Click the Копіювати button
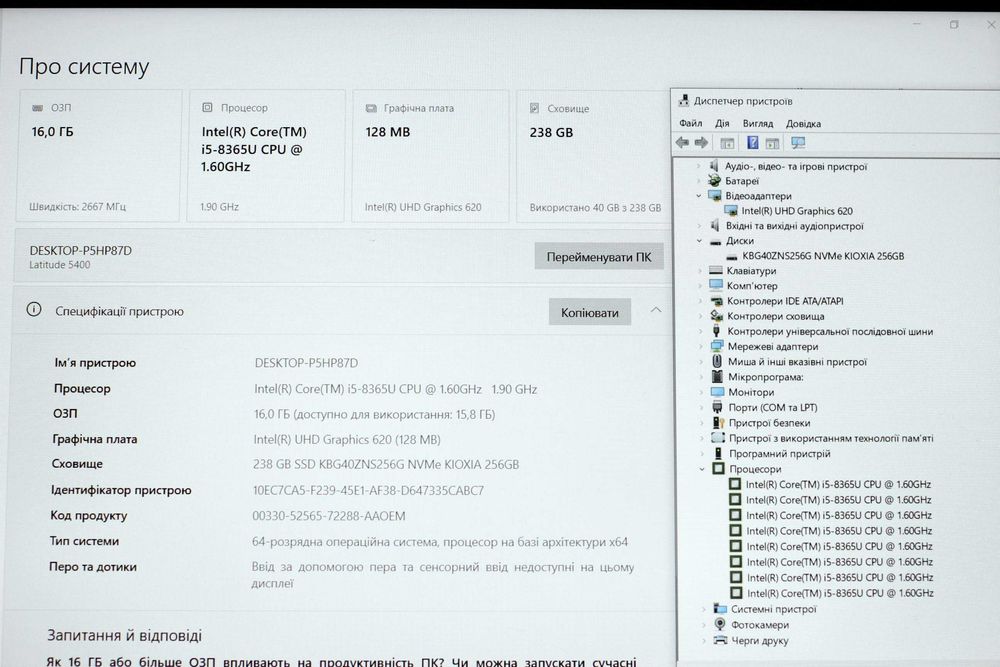The image size is (1000, 667). (590, 312)
